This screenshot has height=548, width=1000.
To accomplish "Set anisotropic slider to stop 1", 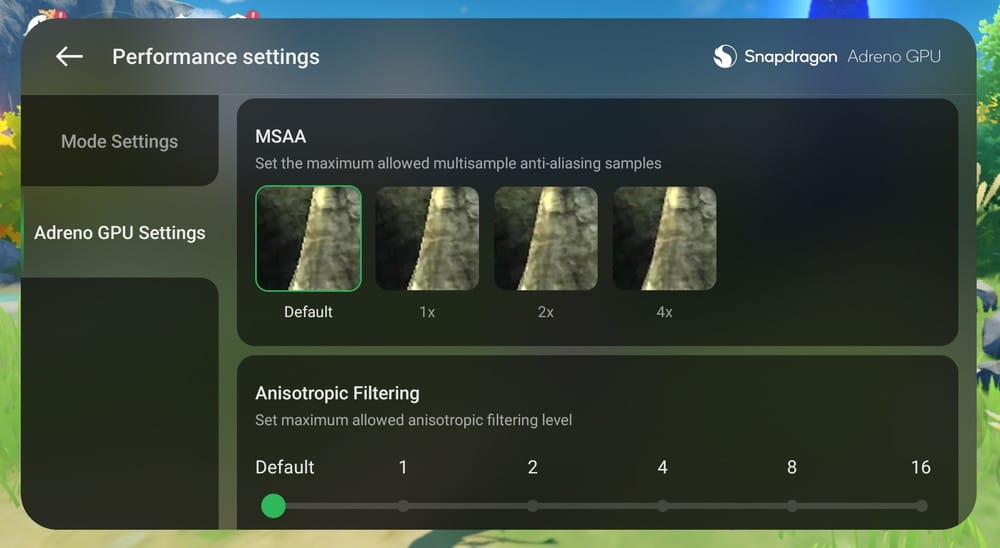I will click(402, 506).
